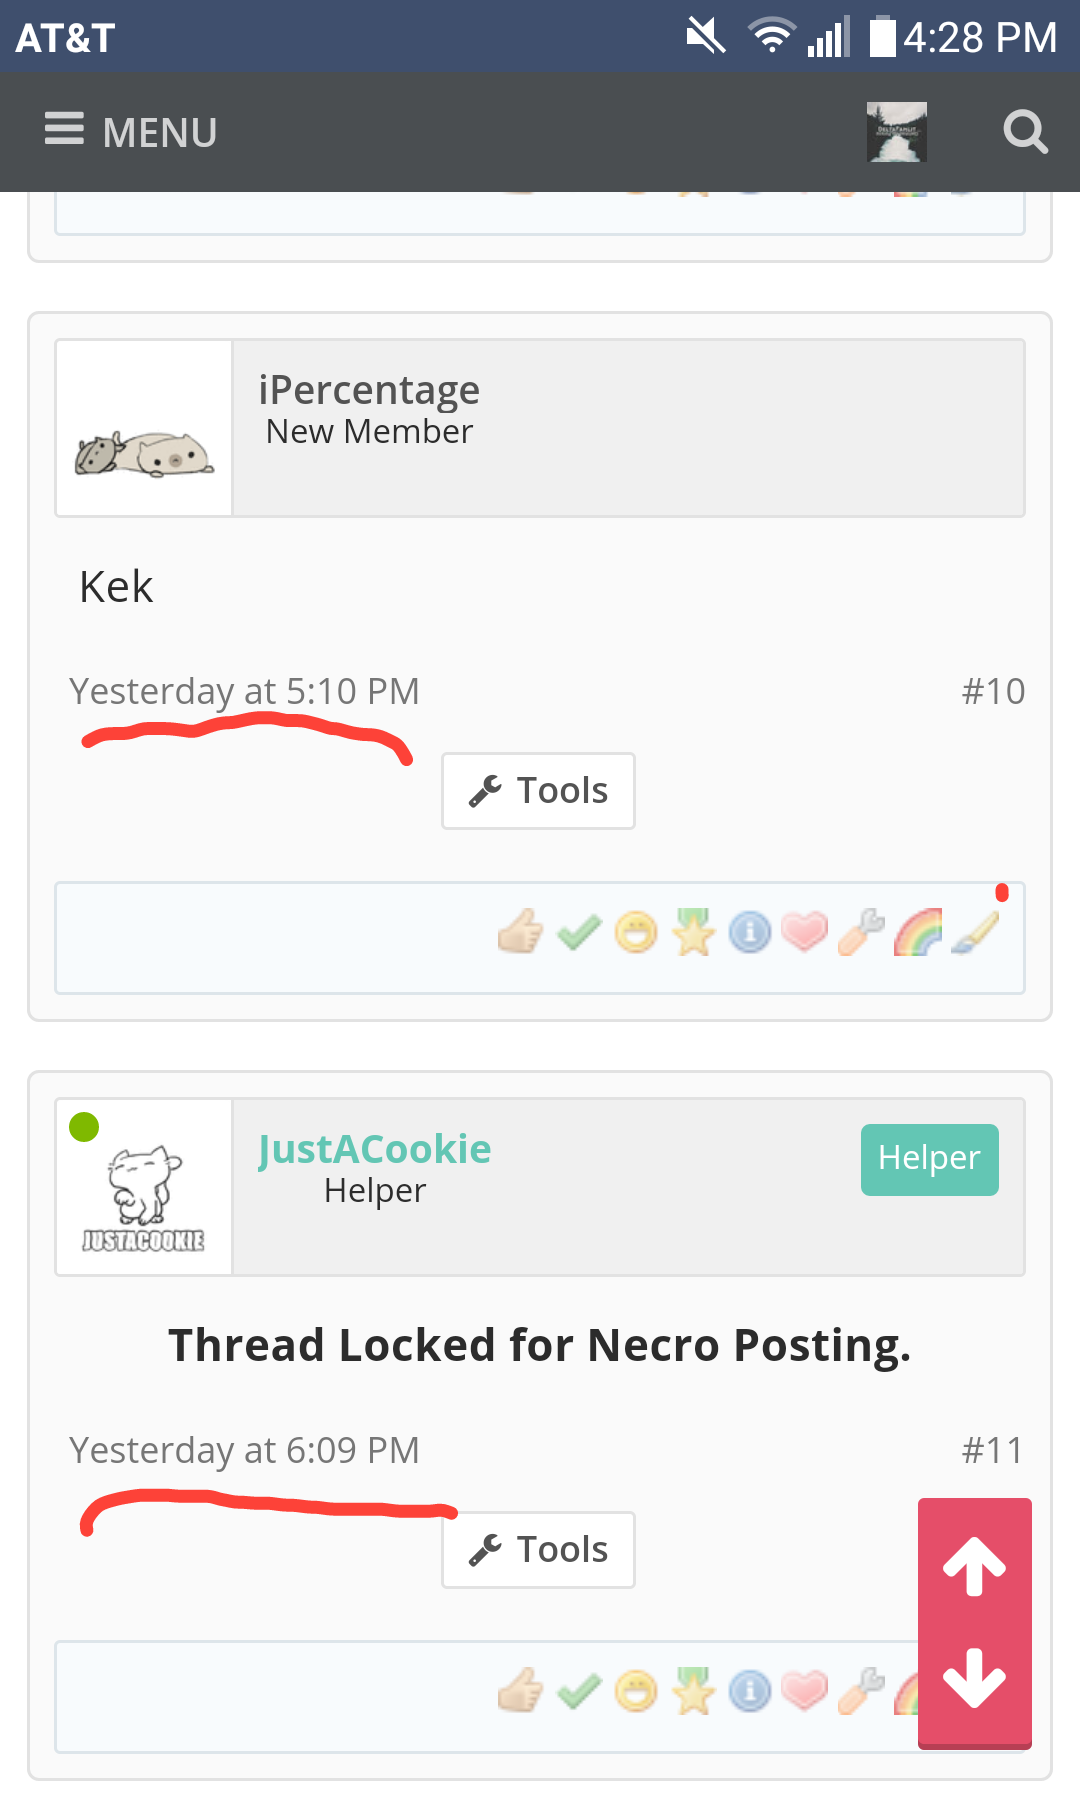Open the hamburger MENU

131,132
